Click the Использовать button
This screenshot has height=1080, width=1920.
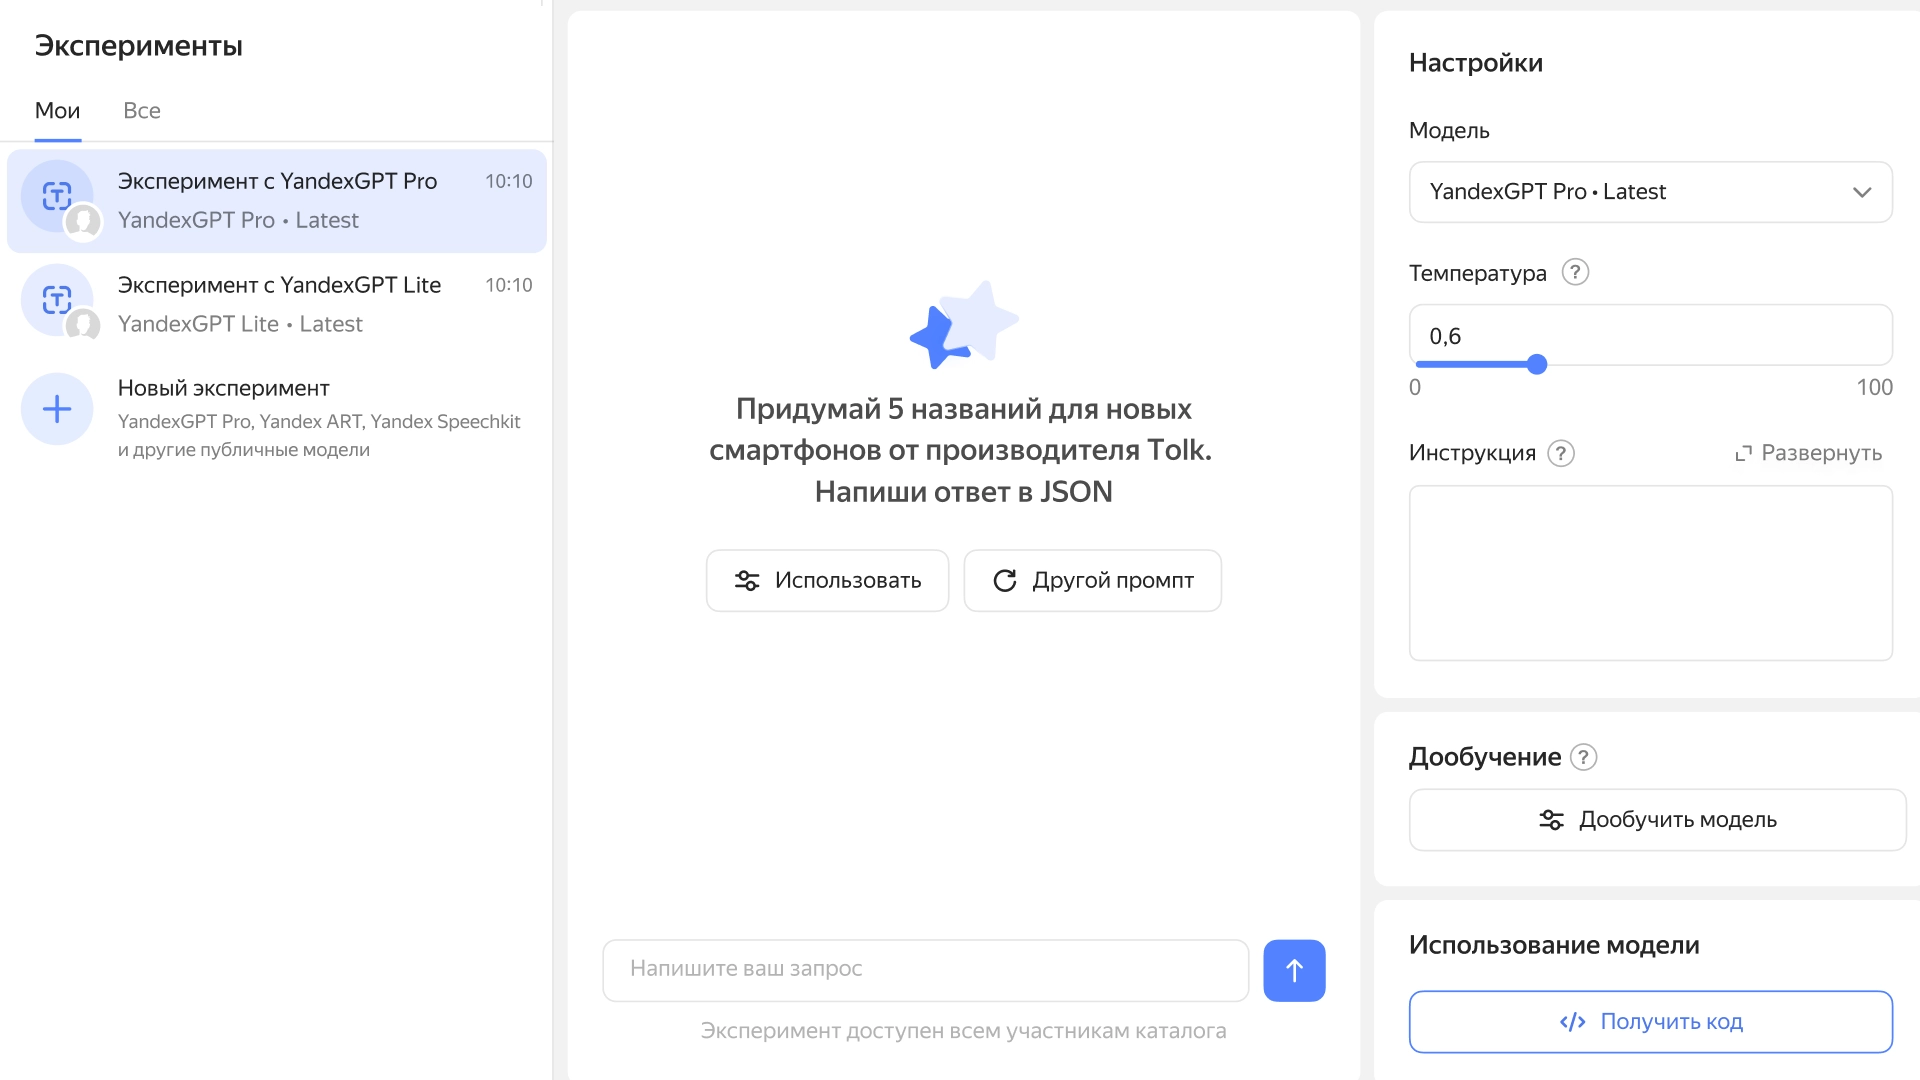[x=827, y=581]
